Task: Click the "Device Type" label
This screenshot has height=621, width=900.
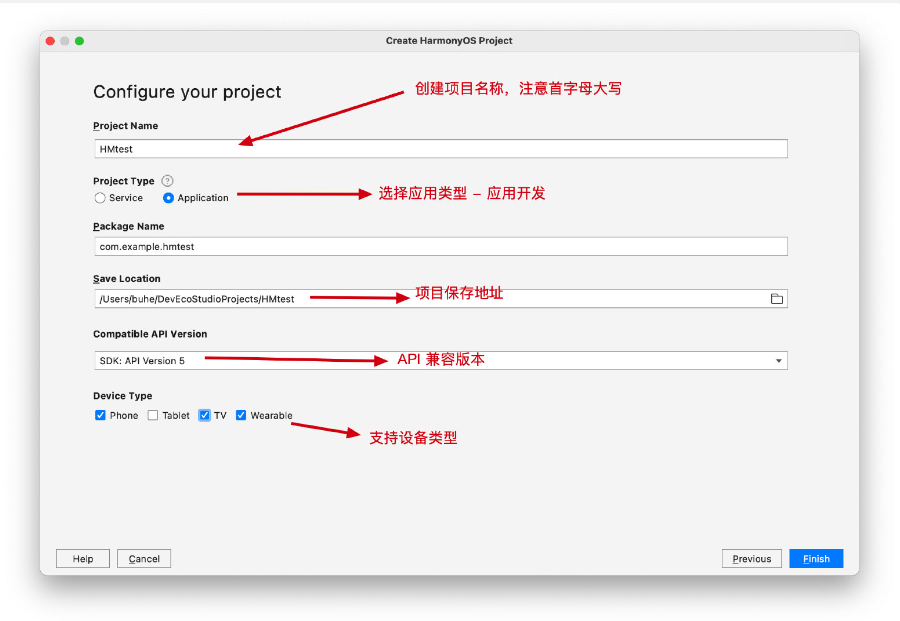Action: click(x=123, y=395)
